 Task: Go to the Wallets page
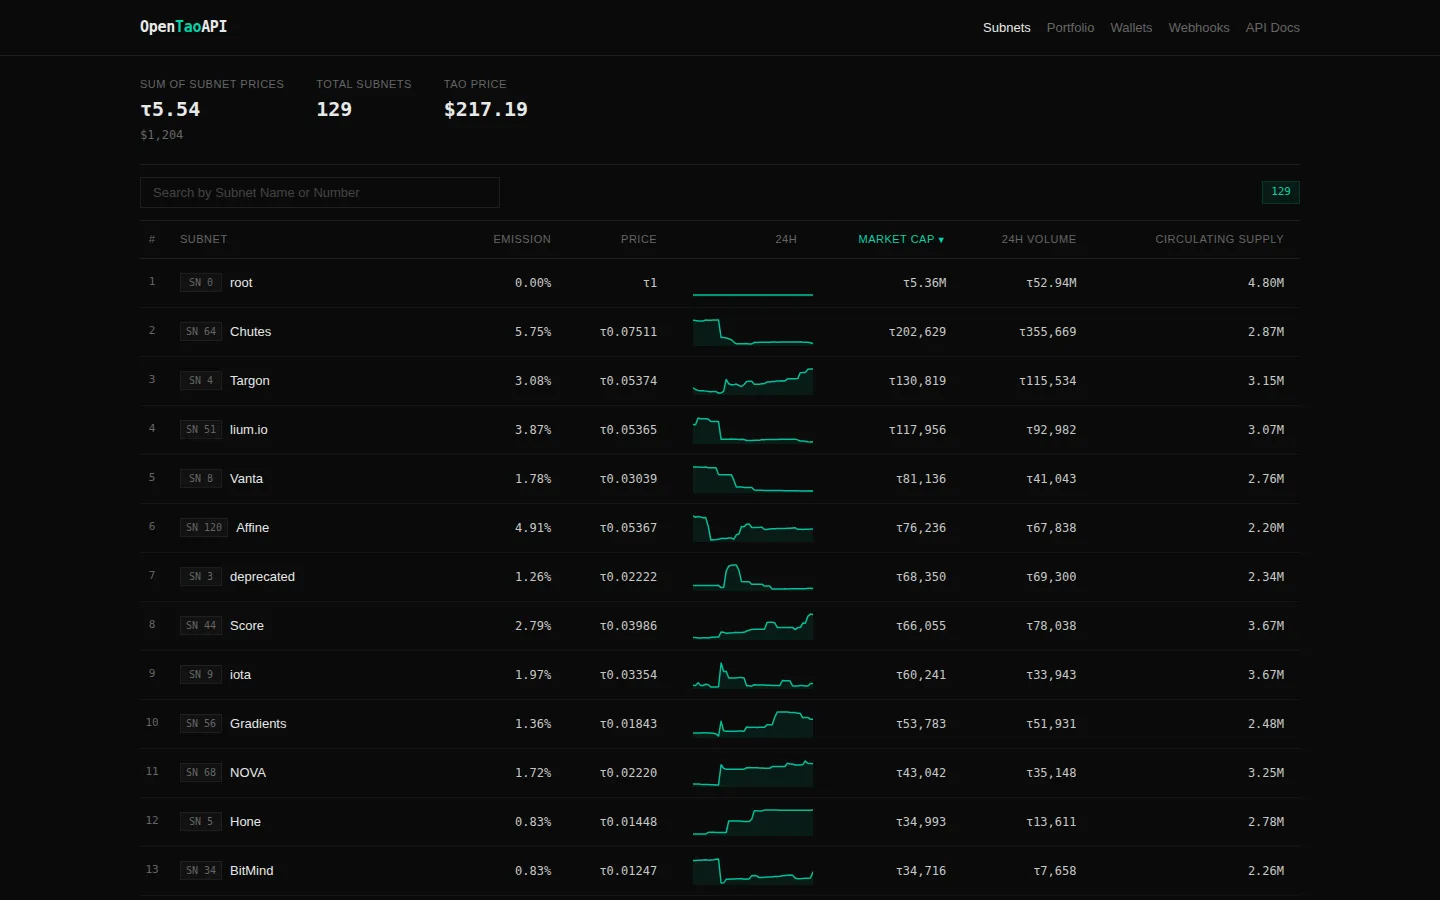click(x=1131, y=28)
